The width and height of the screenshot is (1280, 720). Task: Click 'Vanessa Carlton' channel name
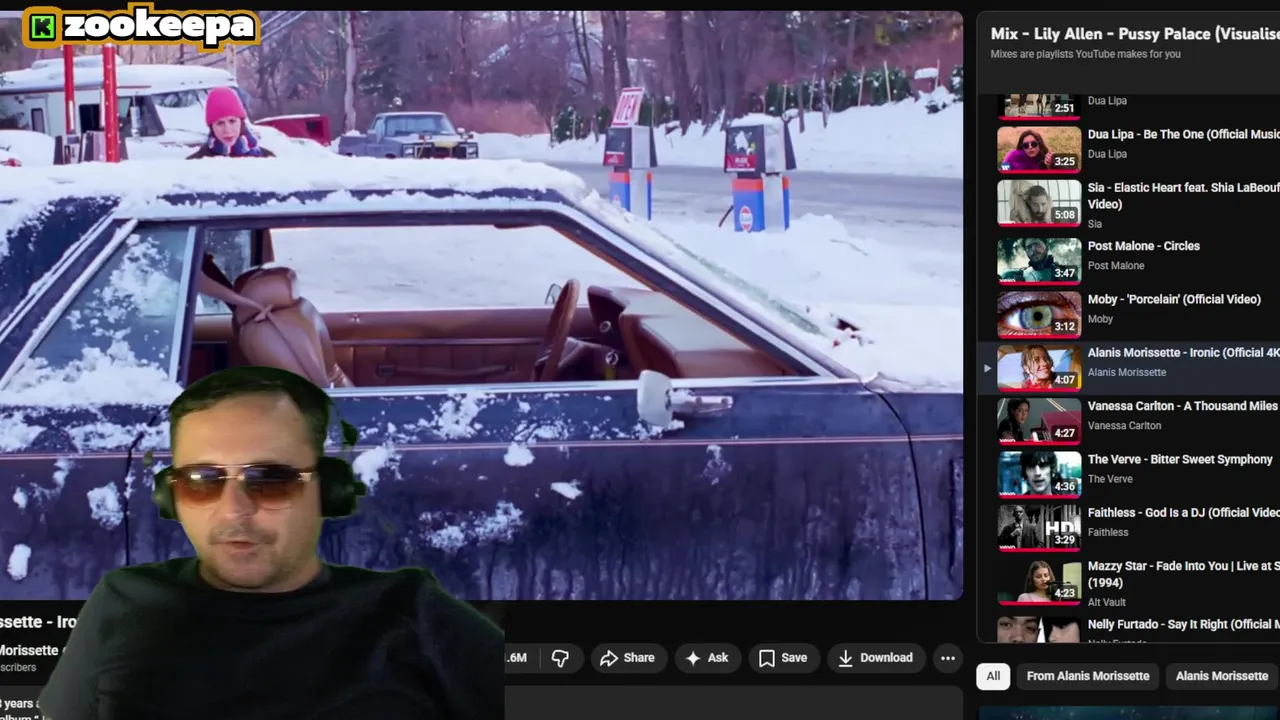click(x=1124, y=425)
